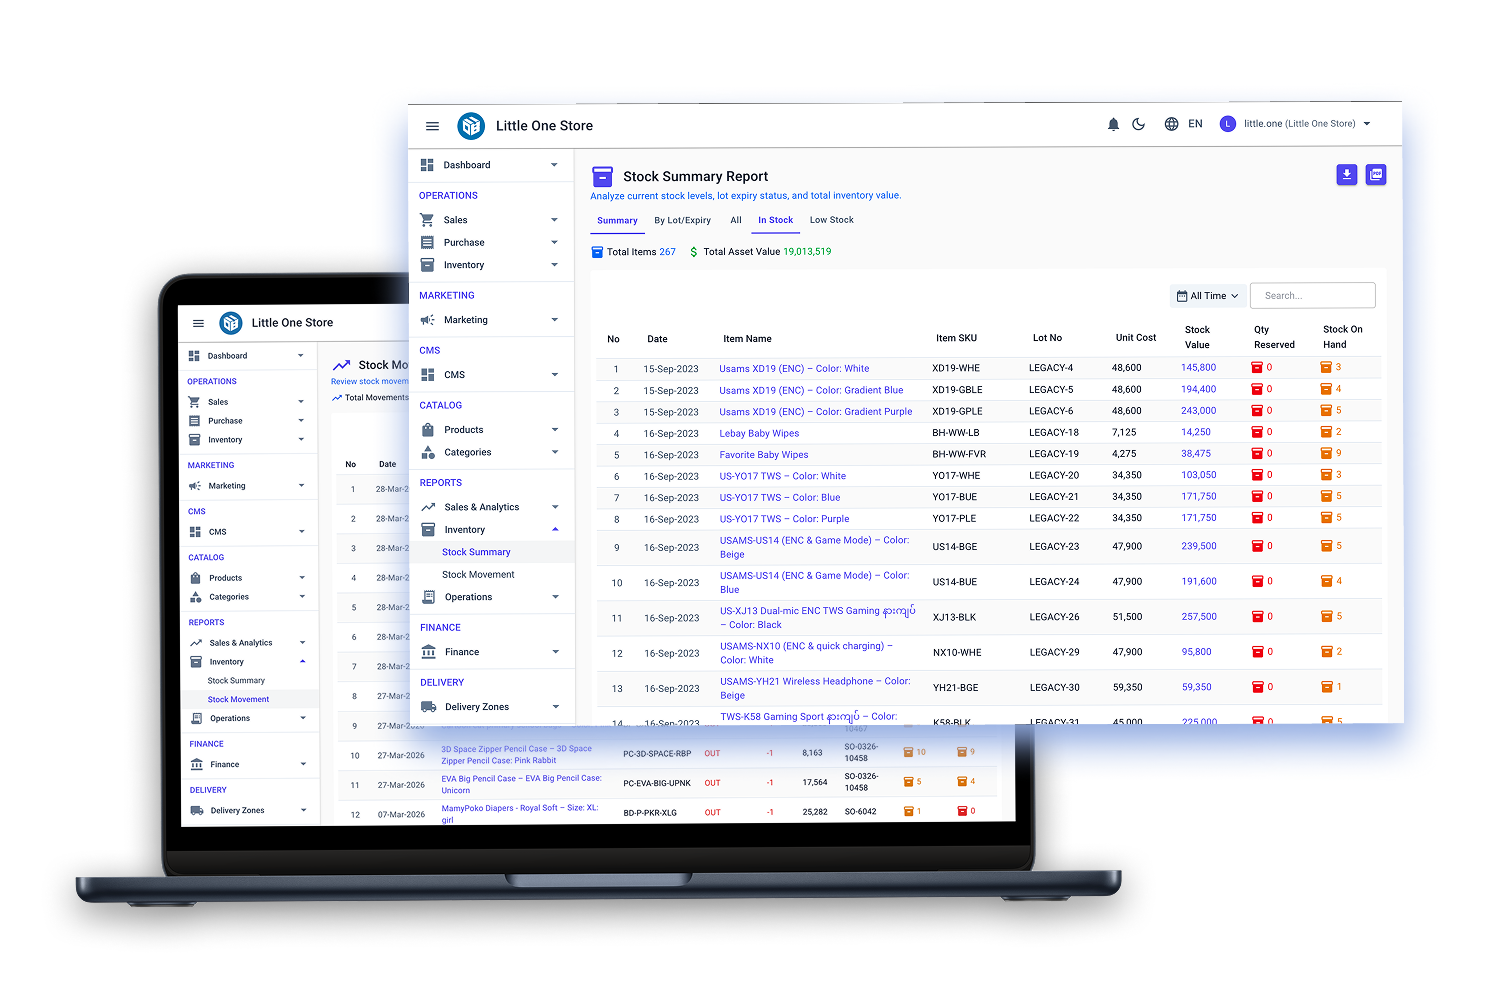Screen dimensions: 1512x982
Task: Select the Summary tab
Action: click(617, 220)
